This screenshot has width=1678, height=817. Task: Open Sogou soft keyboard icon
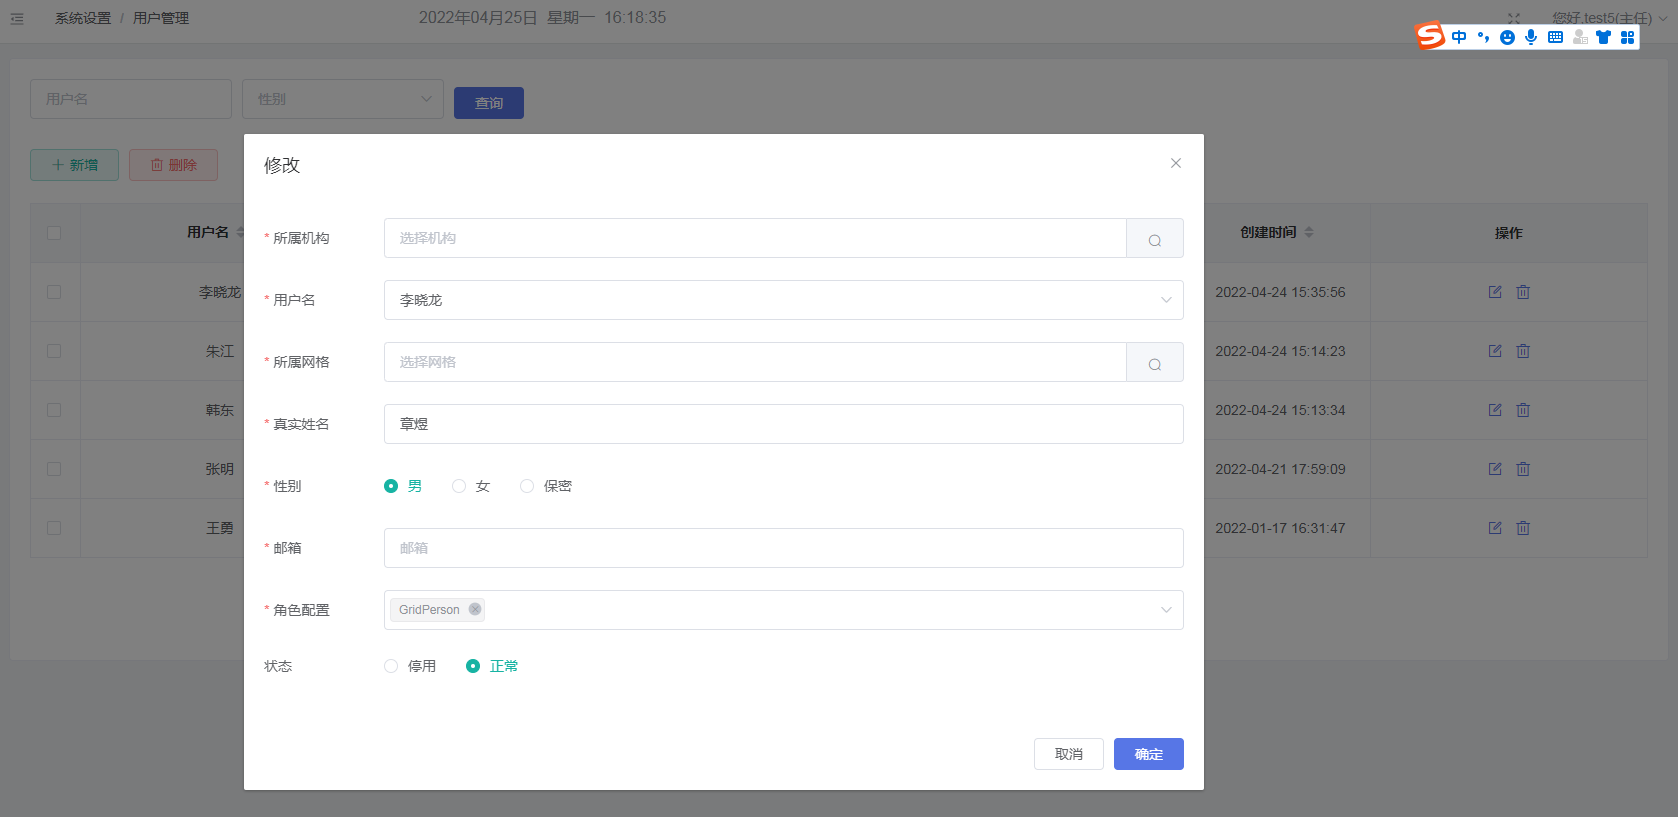tap(1555, 37)
